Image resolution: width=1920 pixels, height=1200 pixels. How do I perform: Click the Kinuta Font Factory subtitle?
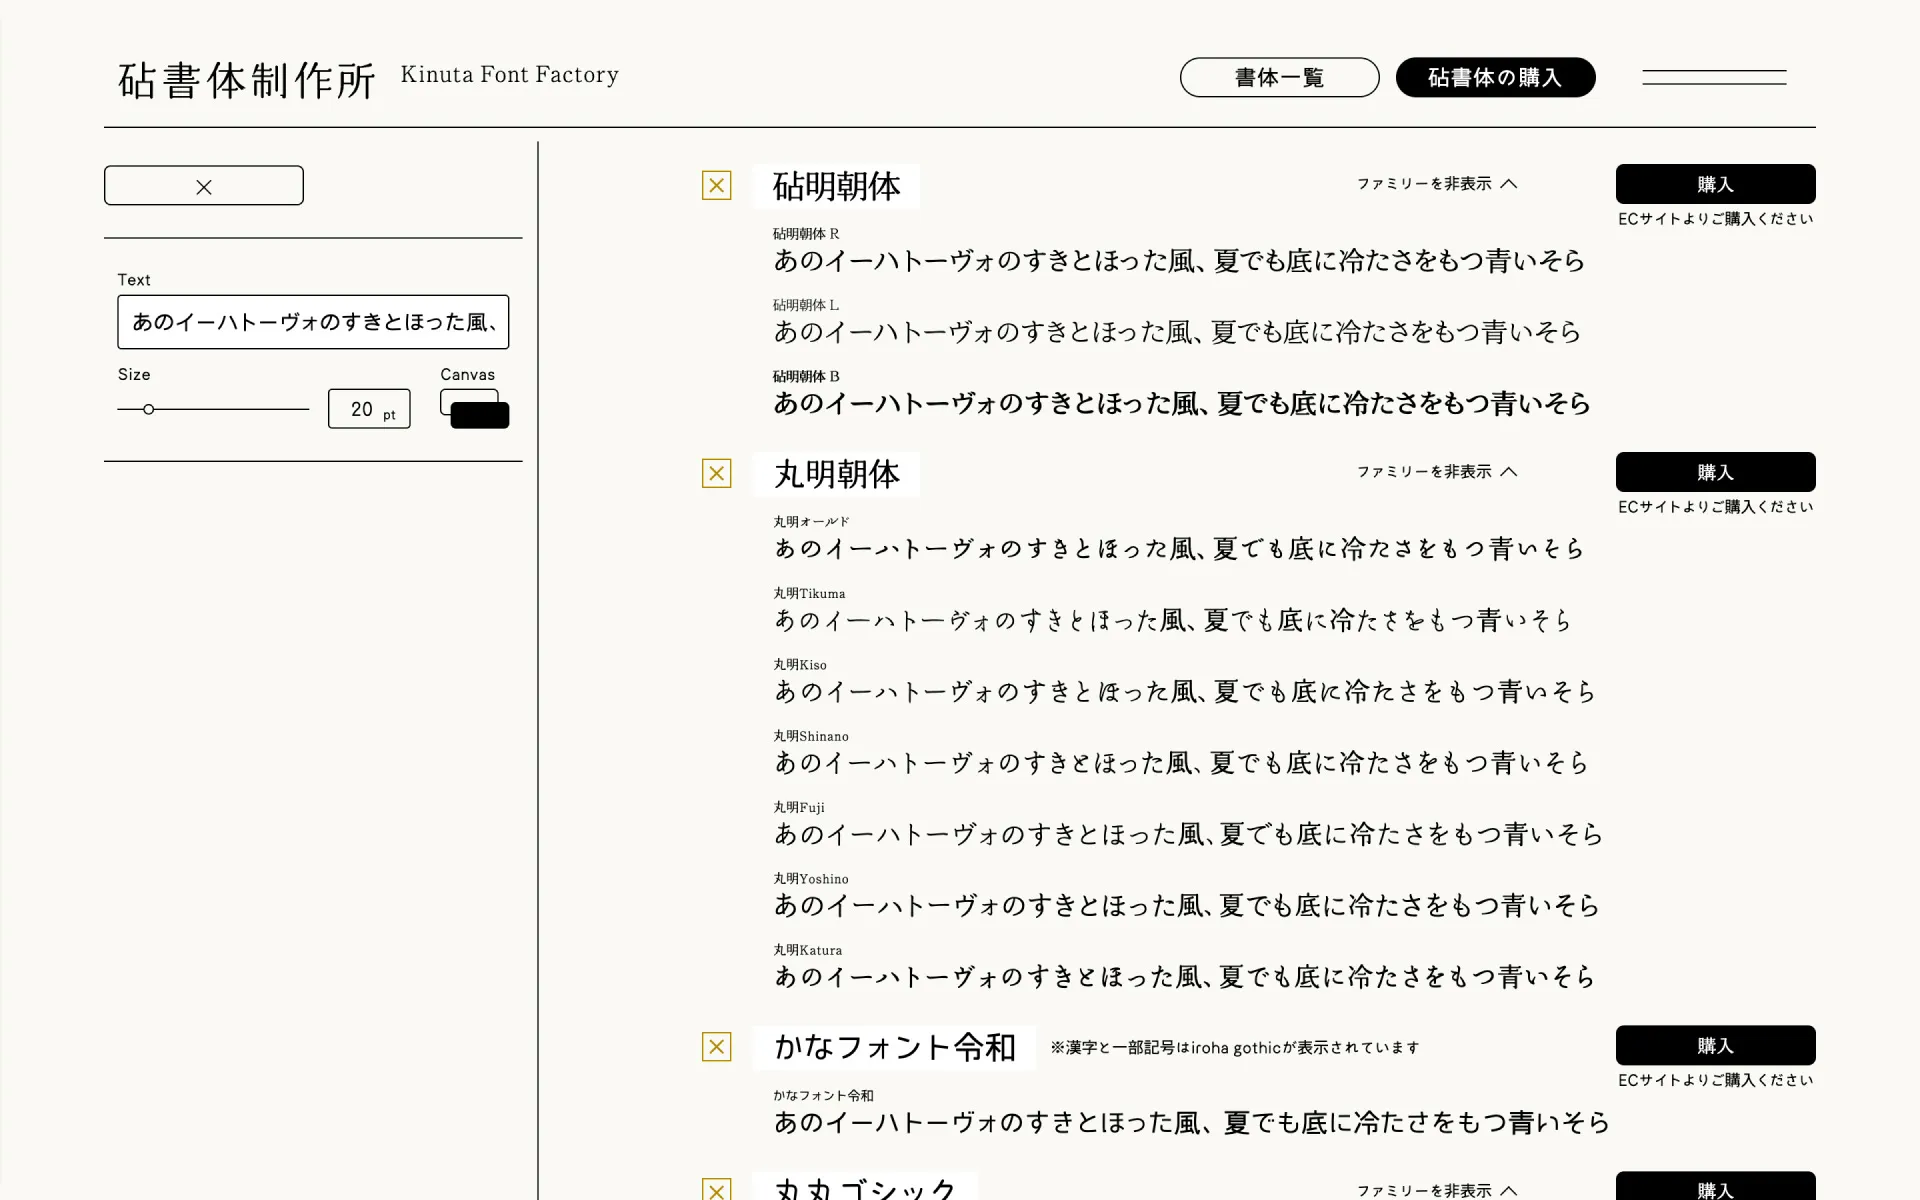click(510, 75)
